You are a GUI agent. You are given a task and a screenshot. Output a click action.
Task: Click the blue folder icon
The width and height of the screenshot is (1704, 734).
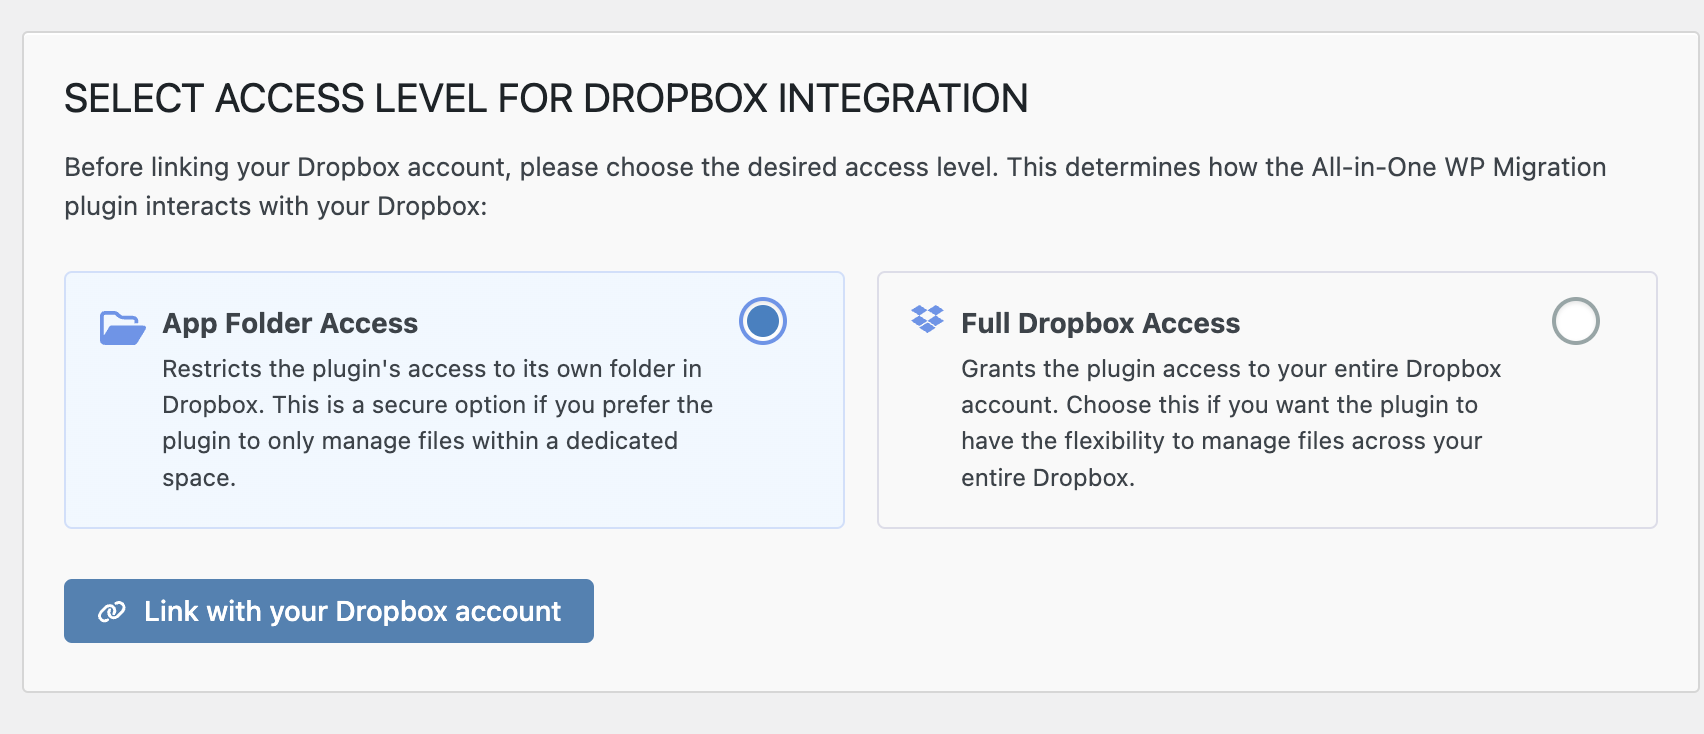(x=122, y=328)
